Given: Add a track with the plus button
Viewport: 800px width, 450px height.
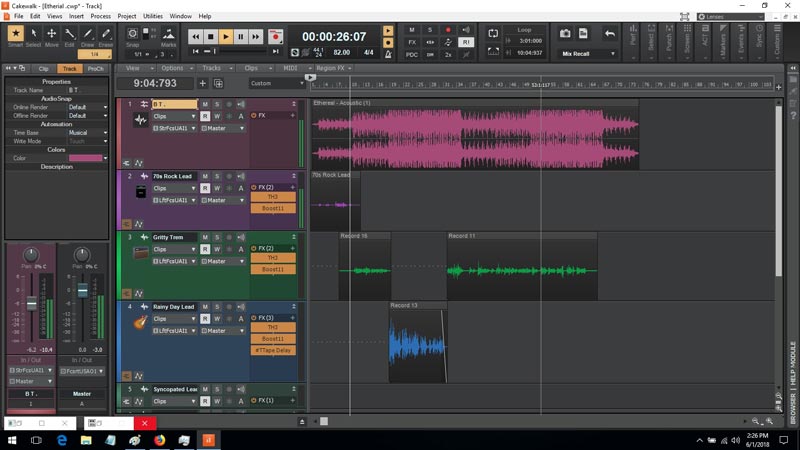Looking at the screenshot, I should coord(203,83).
